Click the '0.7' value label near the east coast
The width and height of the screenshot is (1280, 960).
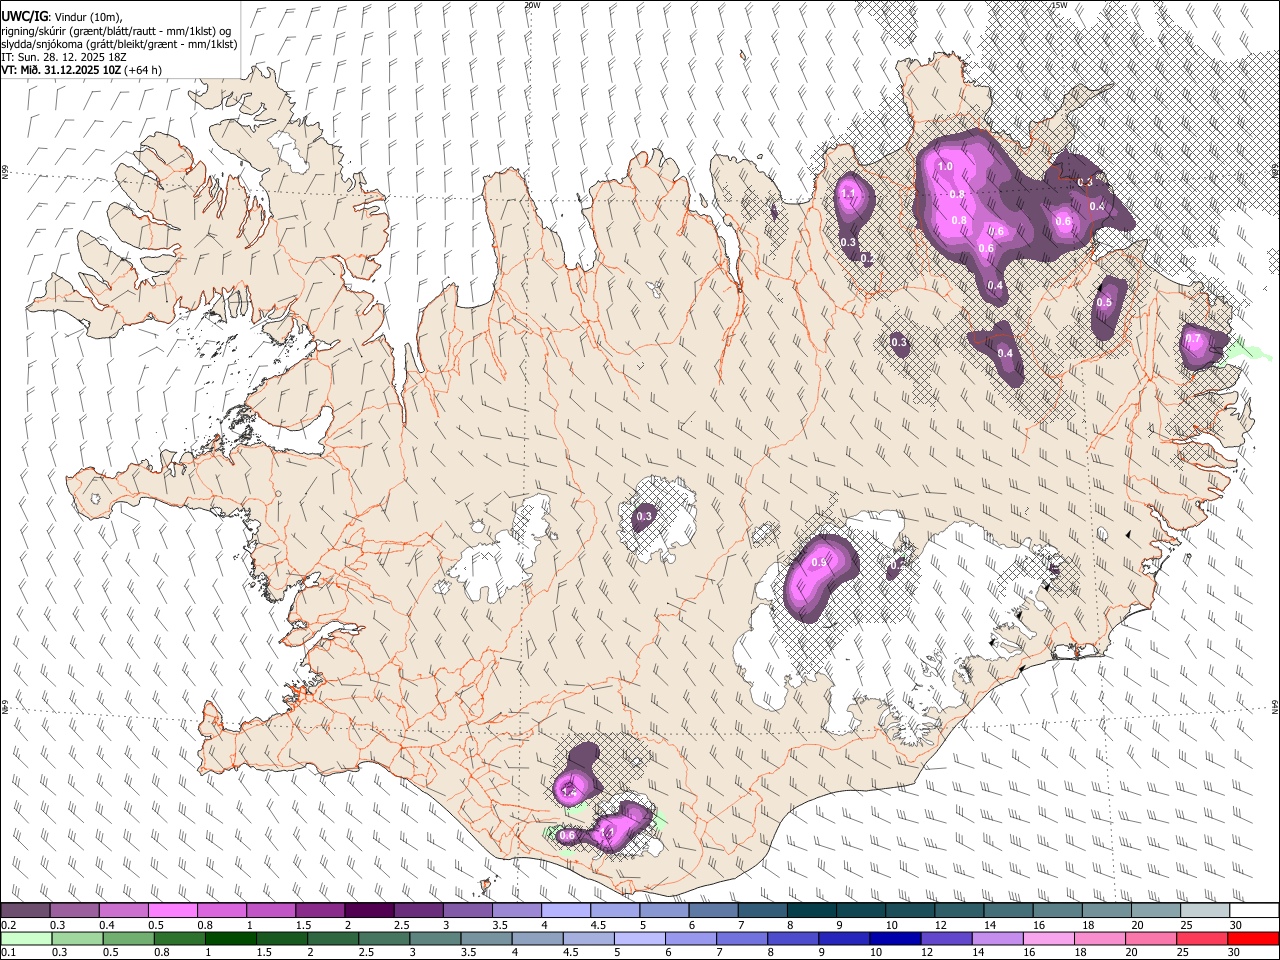1192,339
